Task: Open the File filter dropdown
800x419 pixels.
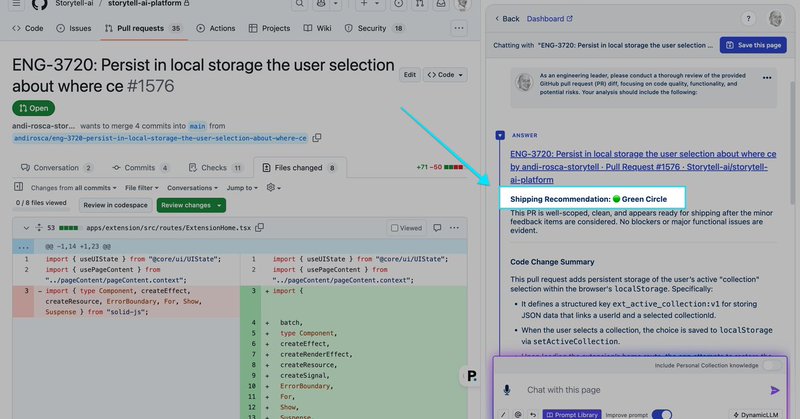Action: coord(142,188)
